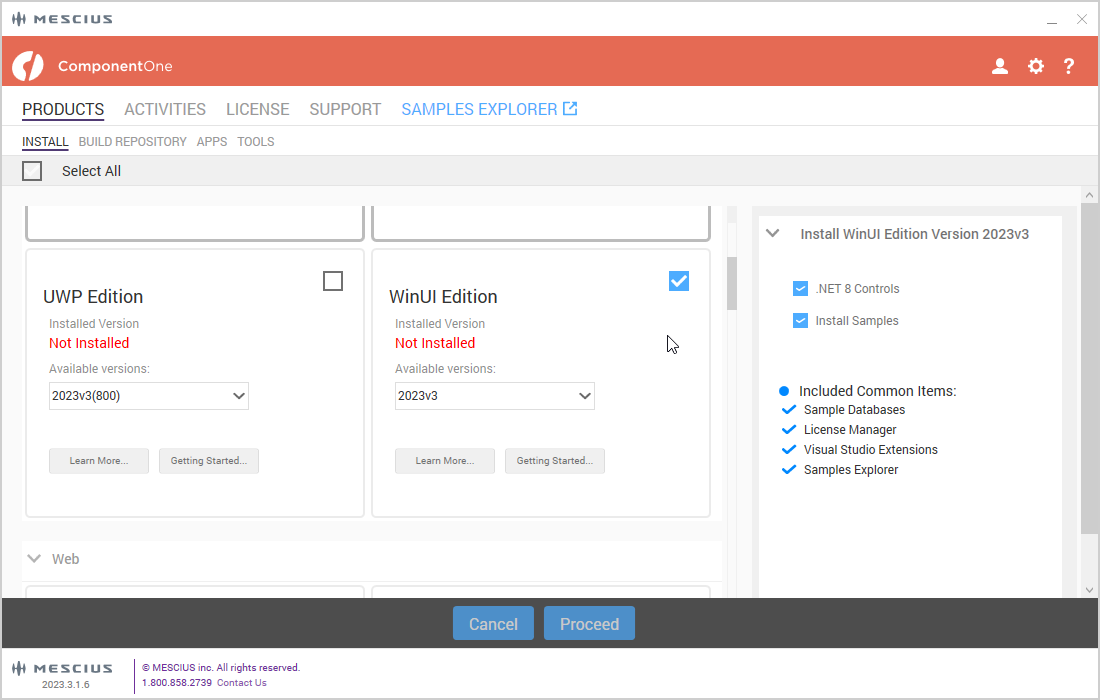The image size is (1100, 700).
Task: Click the help question mark icon
Action: tap(1069, 66)
